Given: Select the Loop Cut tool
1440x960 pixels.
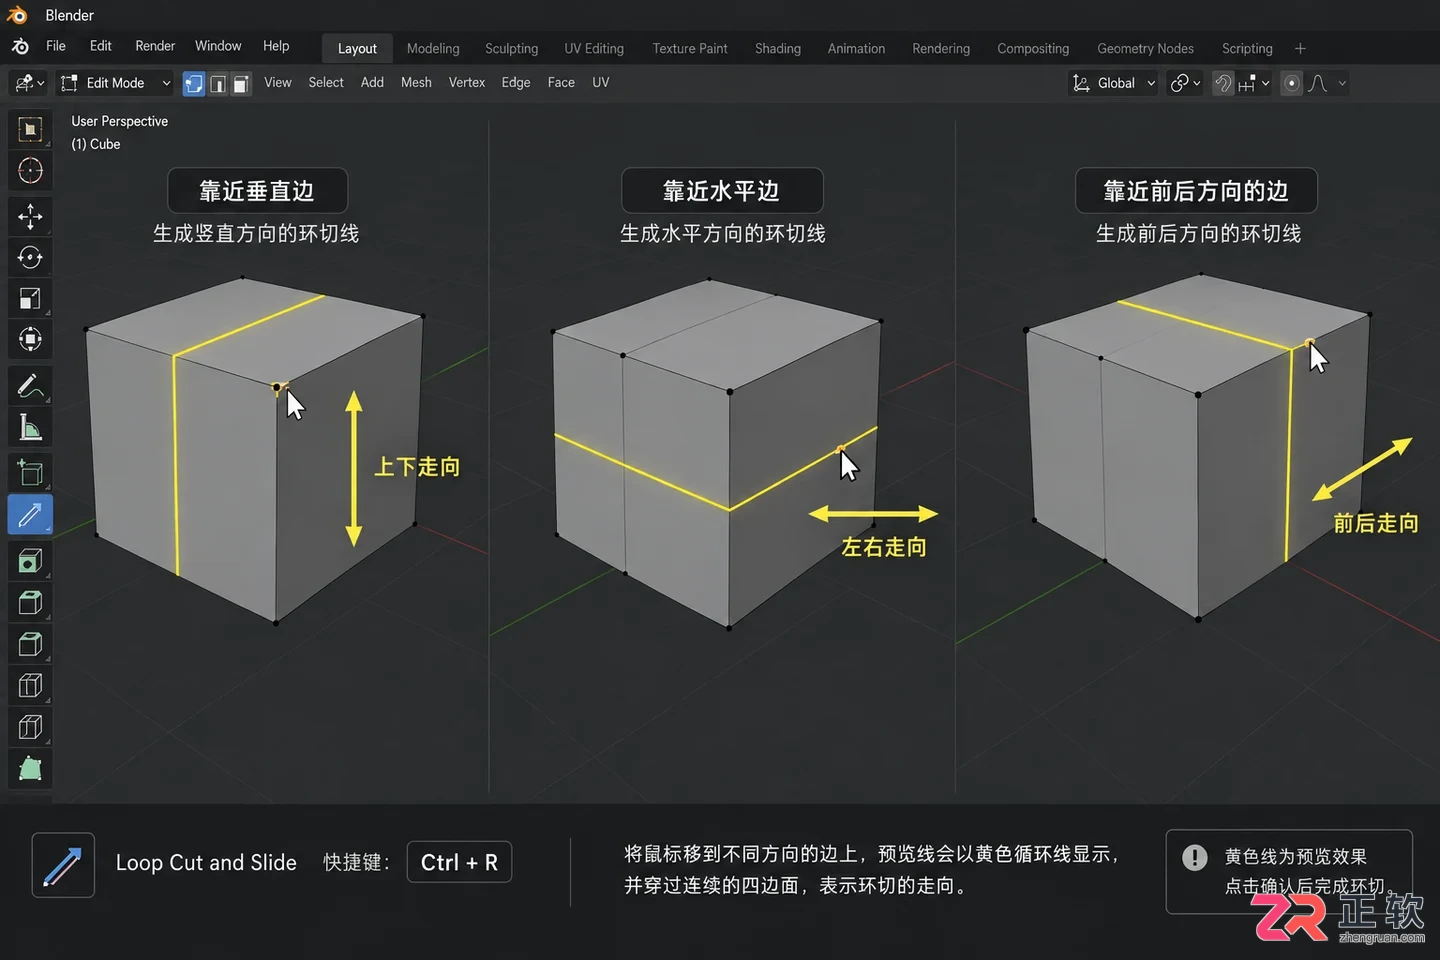Looking at the screenshot, I should click(x=30, y=686).
